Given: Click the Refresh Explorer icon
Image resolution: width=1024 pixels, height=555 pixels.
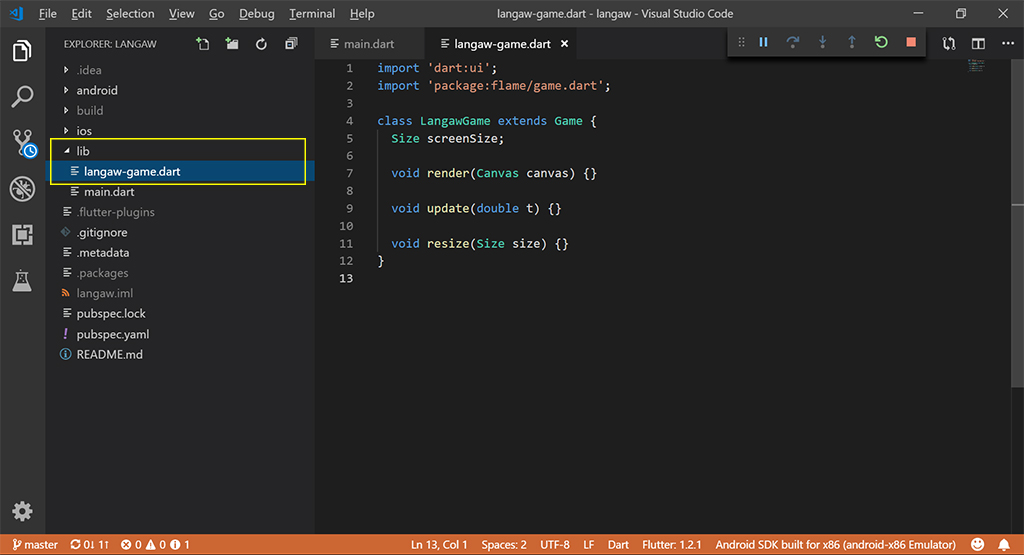Looking at the screenshot, I should 261,44.
